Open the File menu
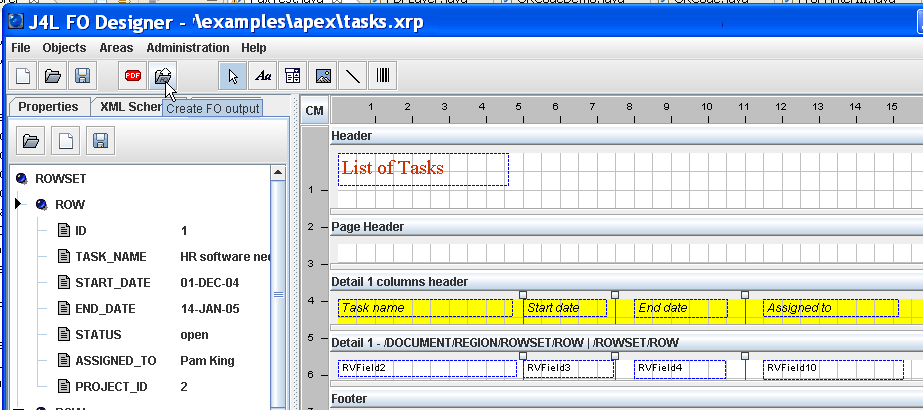The width and height of the screenshot is (923, 410). pos(21,48)
